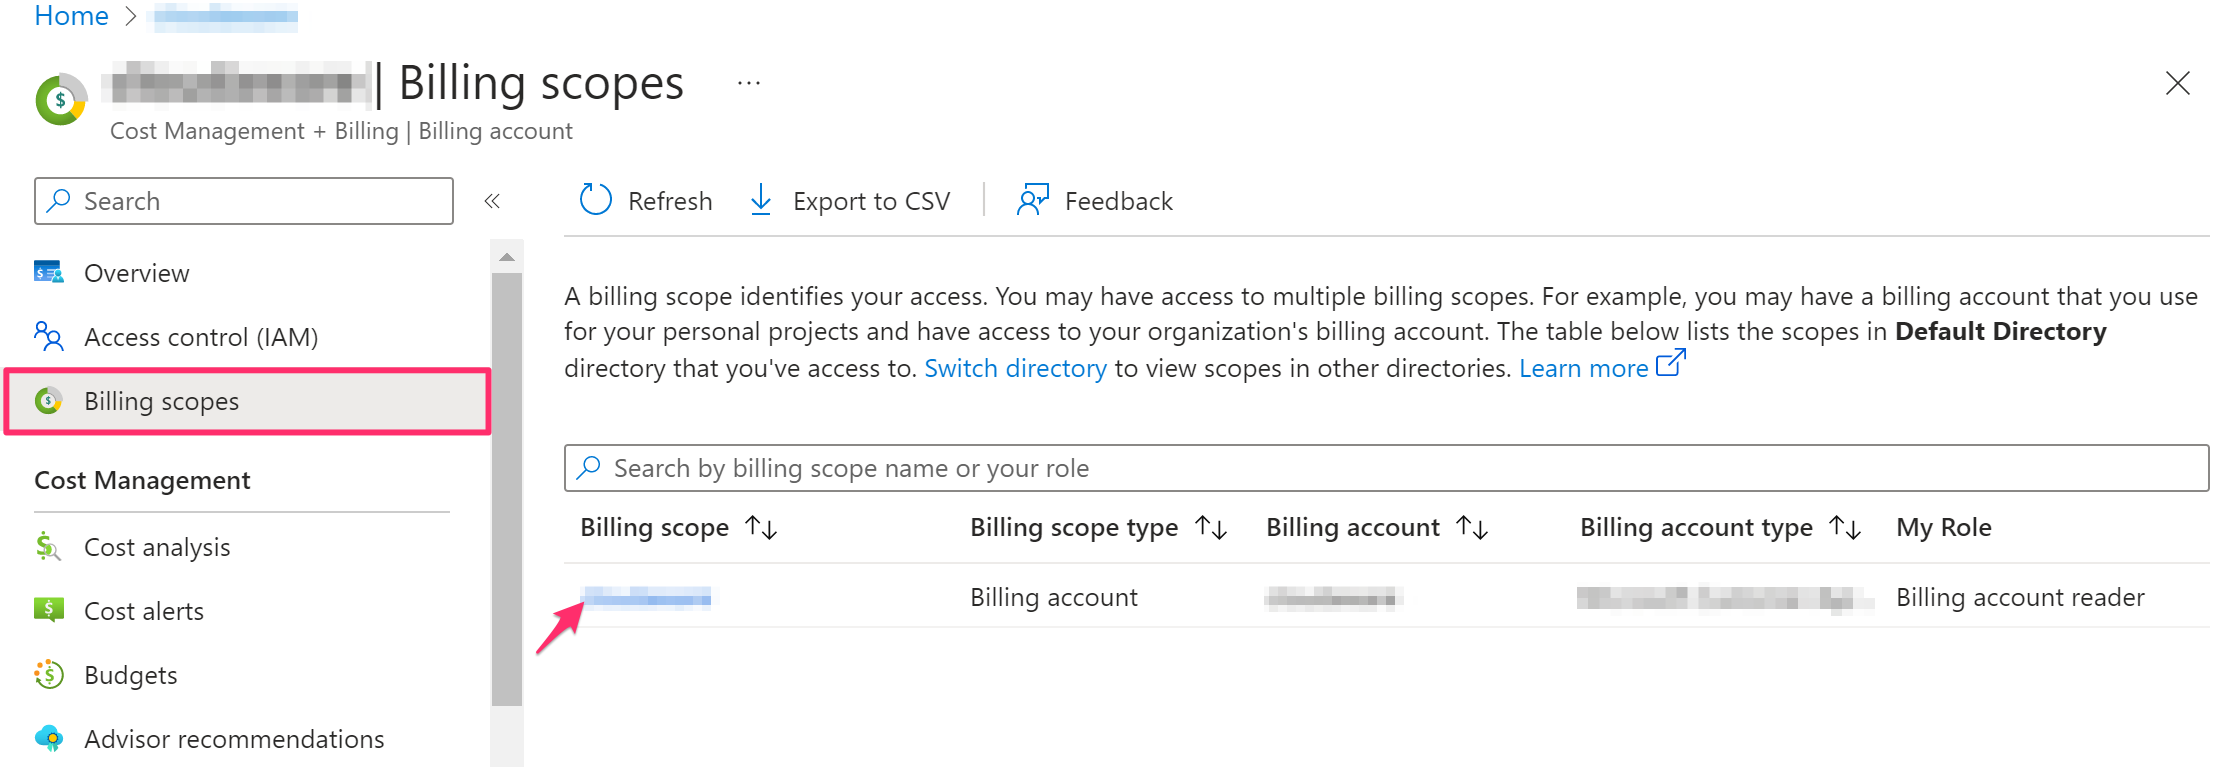Click the Feedback person icon
Viewport: 2217px width, 767px height.
tap(1032, 200)
